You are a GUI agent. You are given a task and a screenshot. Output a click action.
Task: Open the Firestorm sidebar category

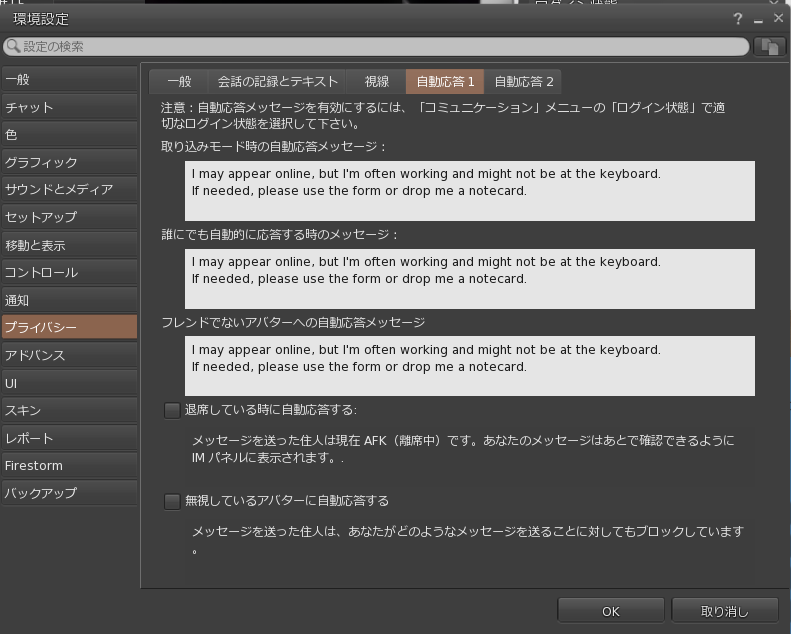click(x=69, y=466)
